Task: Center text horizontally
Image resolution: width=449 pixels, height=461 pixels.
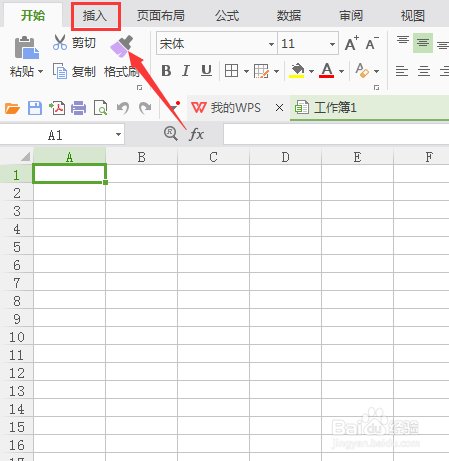Action: pos(424,71)
